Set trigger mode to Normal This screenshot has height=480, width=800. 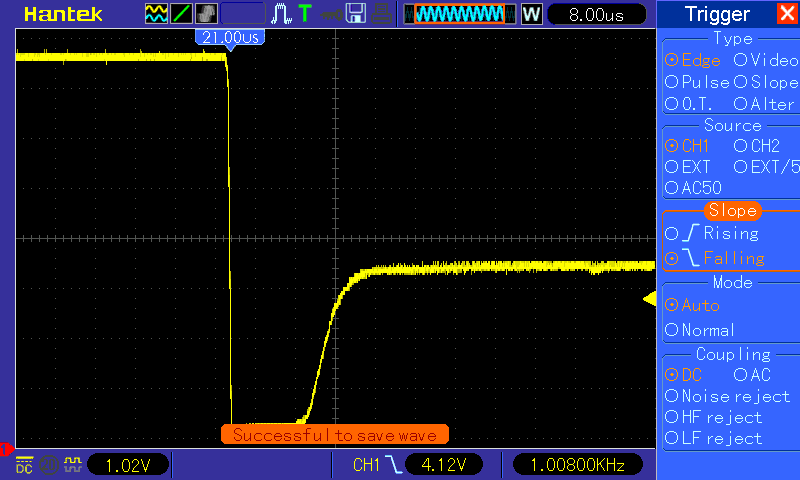(699, 330)
